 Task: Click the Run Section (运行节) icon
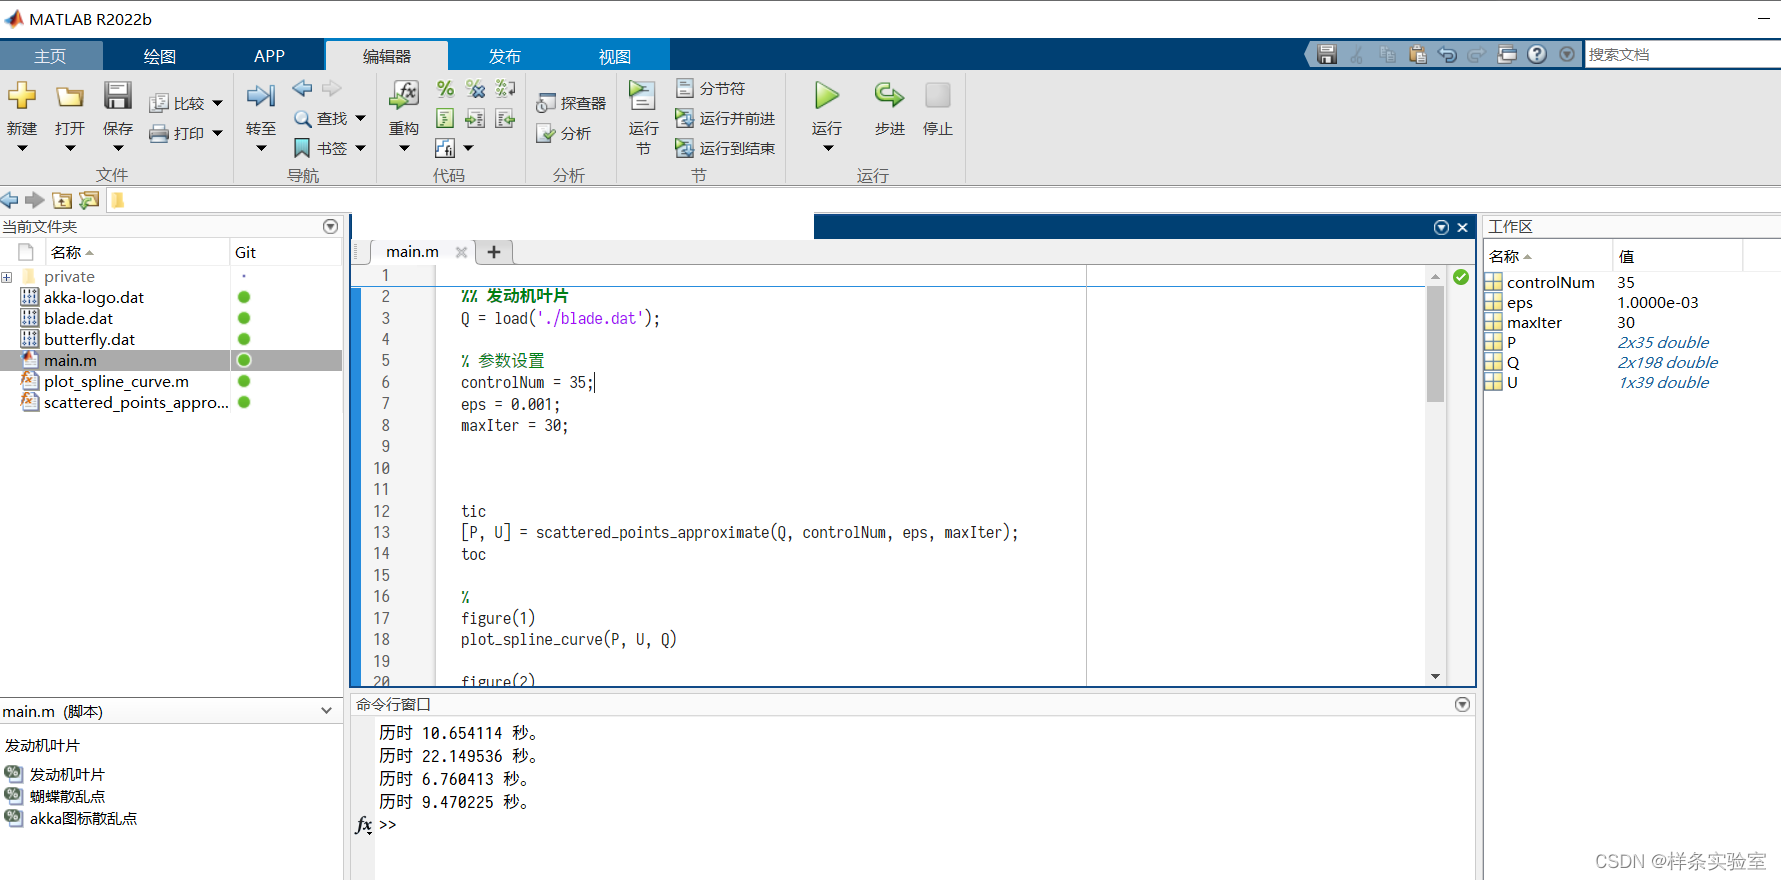click(643, 96)
